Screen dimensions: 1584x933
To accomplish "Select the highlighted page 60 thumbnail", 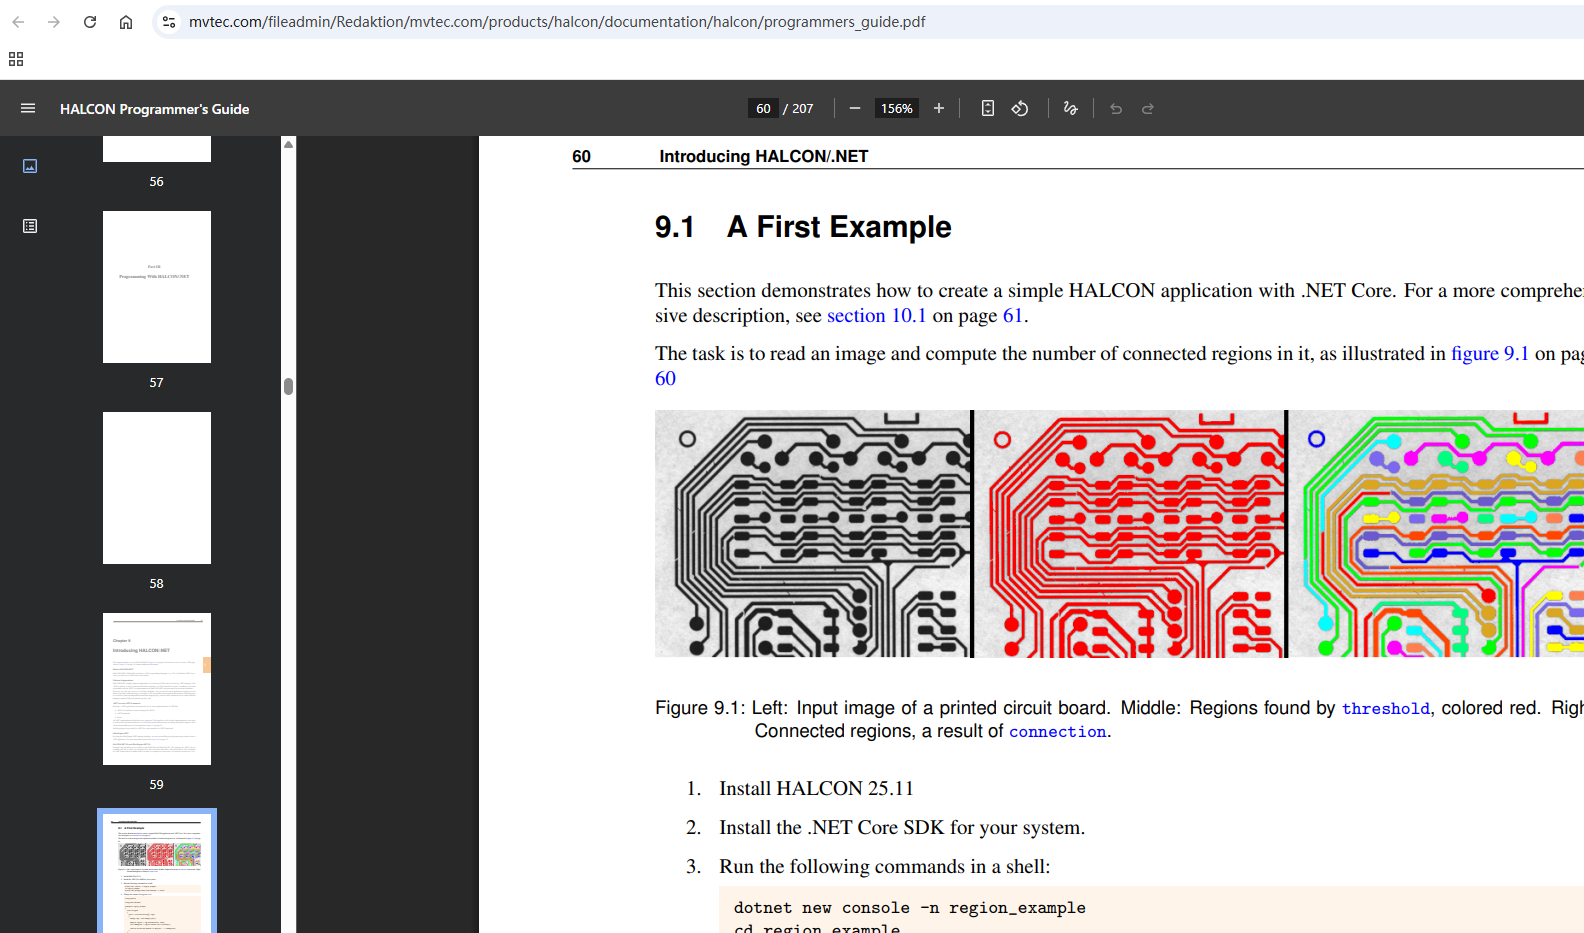I will point(157,871).
